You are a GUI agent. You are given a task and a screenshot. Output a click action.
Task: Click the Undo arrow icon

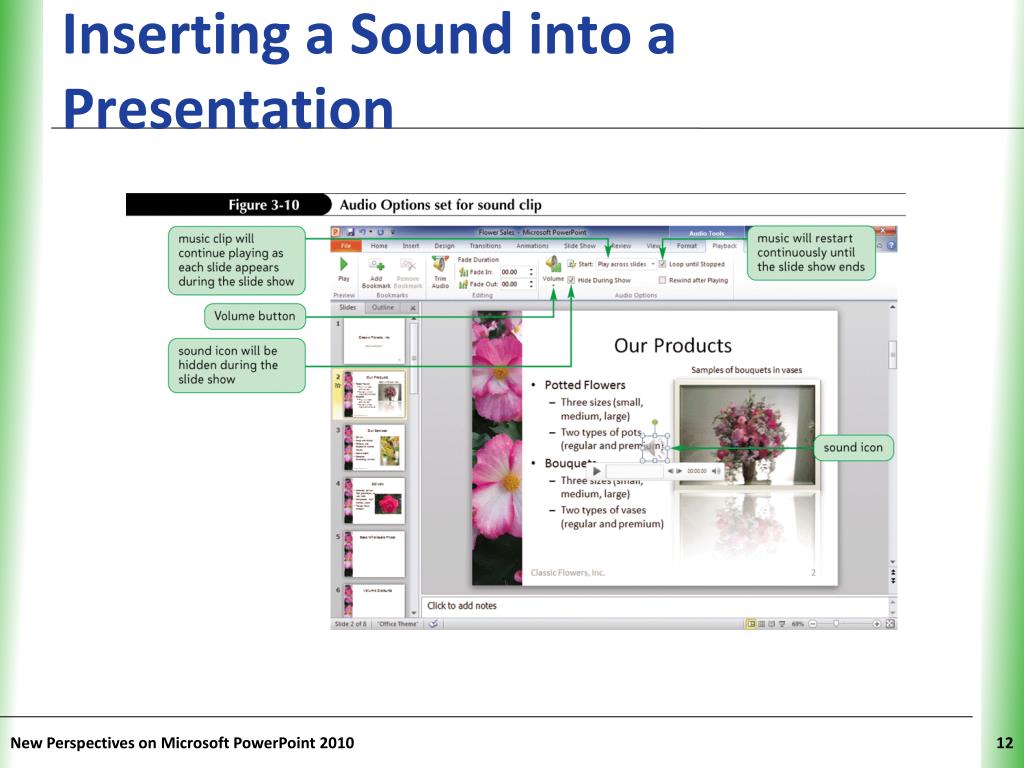(x=363, y=232)
